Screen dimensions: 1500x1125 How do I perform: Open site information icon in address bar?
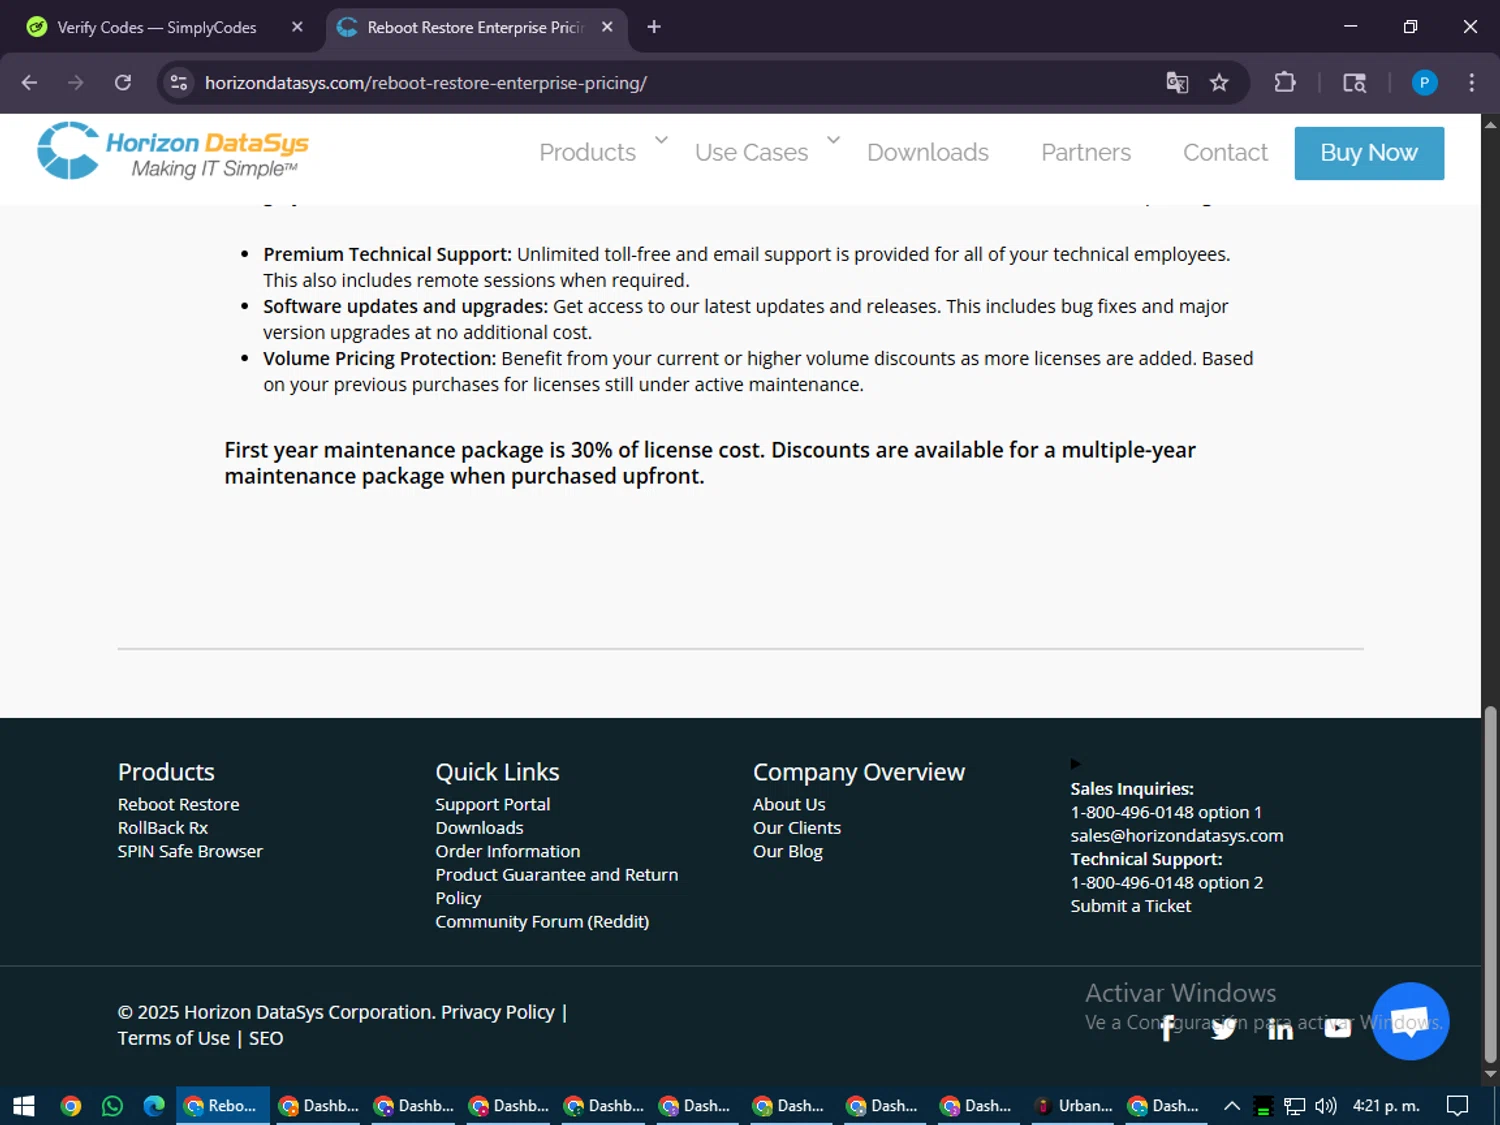pyautogui.click(x=179, y=83)
